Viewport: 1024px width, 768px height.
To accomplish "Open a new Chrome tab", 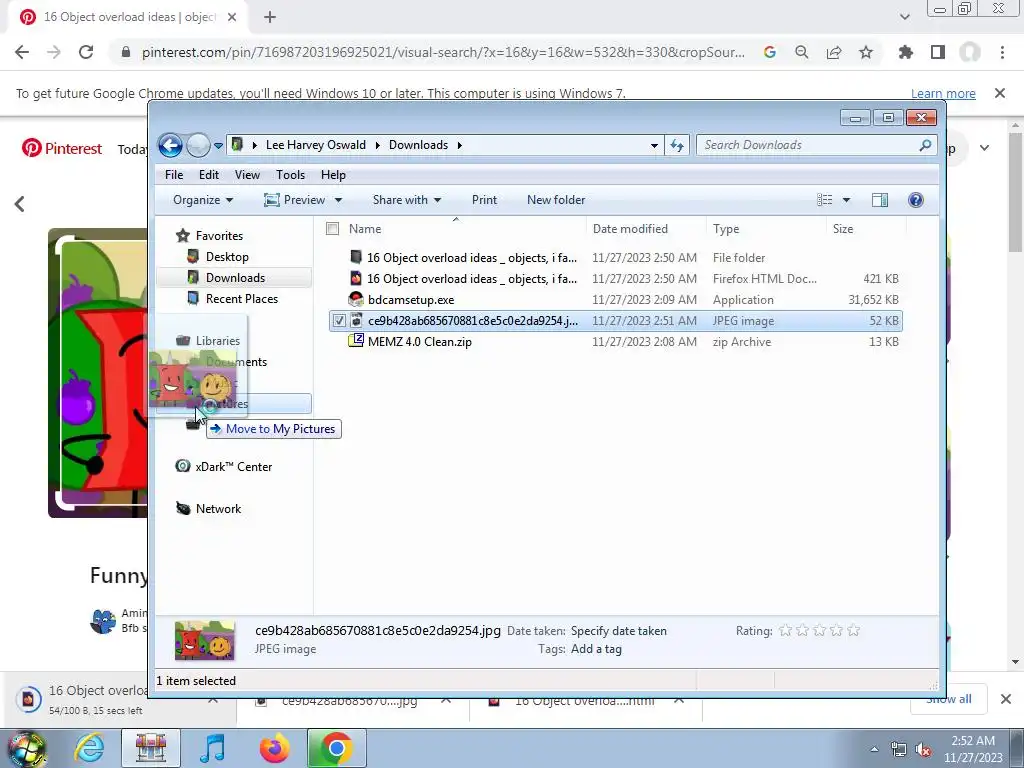I will (x=270, y=17).
